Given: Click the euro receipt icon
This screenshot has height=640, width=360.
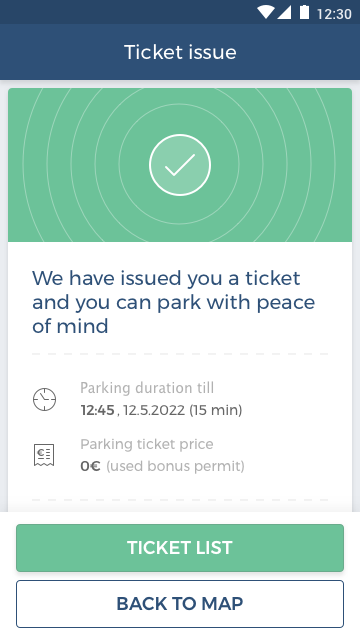Looking at the screenshot, I should point(44,455).
